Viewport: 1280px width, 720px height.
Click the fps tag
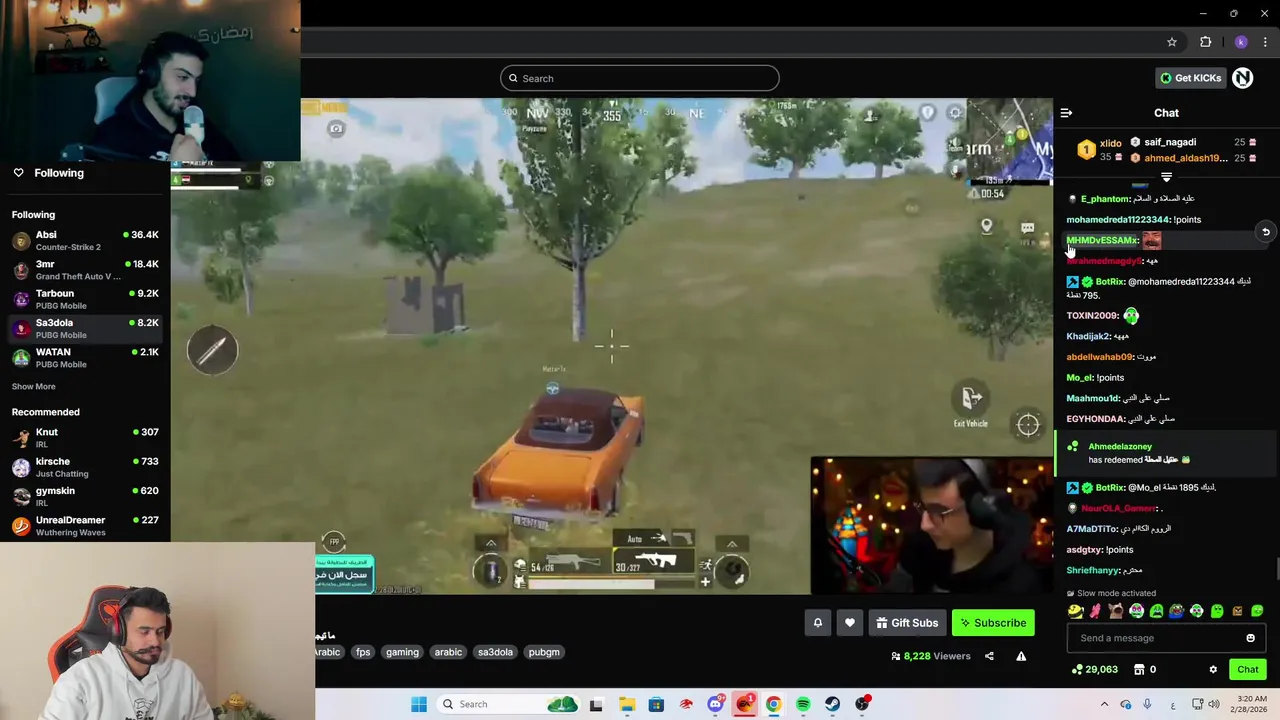(x=363, y=652)
